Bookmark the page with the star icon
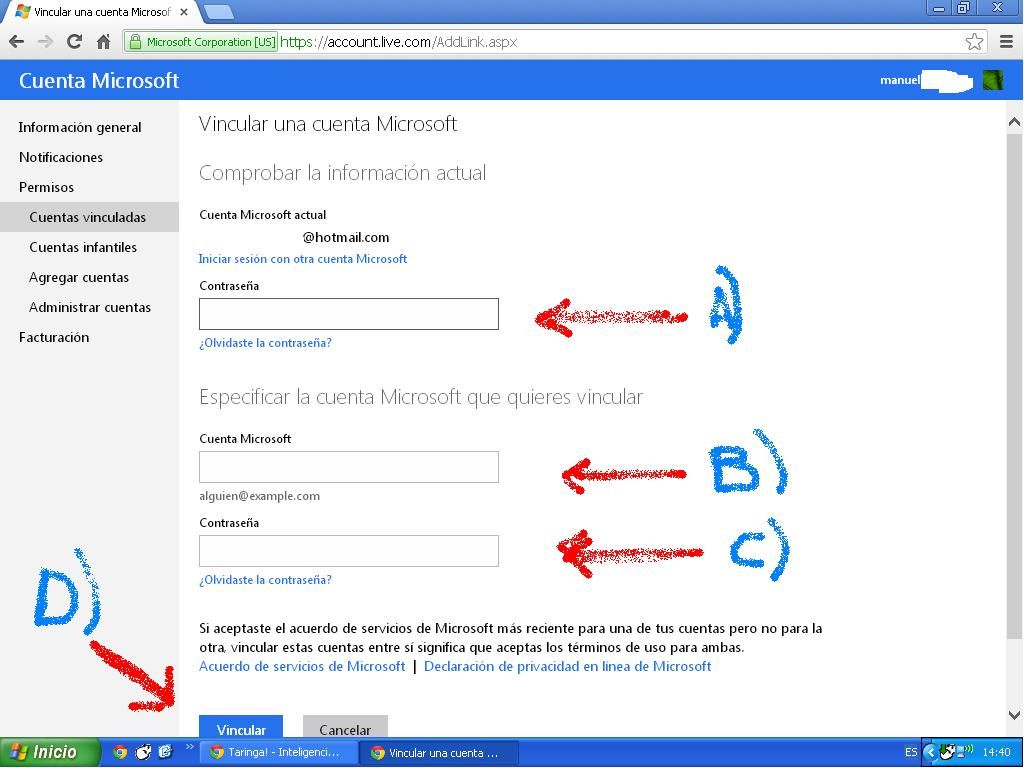Image resolution: width=1024 pixels, height=768 pixels. [974, 42]
